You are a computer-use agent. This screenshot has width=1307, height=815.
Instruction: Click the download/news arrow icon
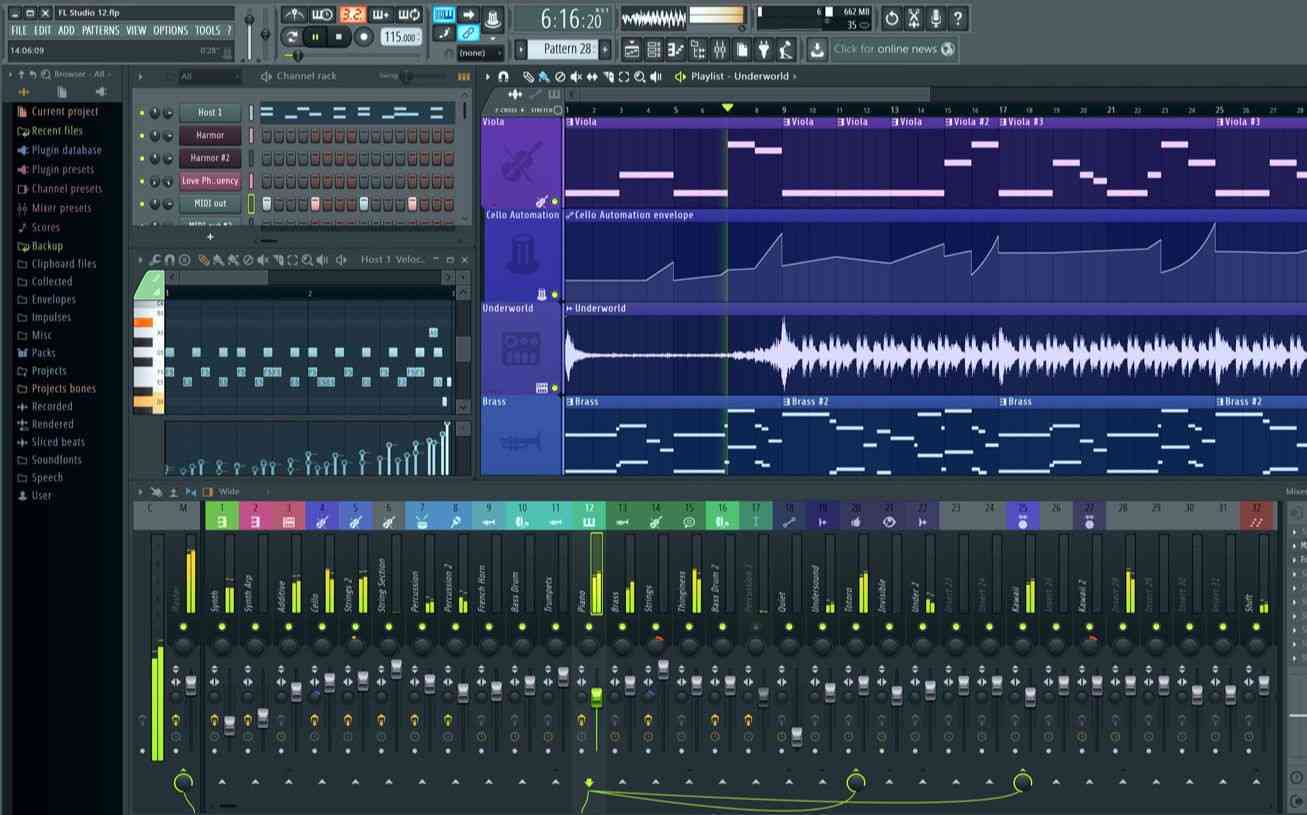coord(817,49)
